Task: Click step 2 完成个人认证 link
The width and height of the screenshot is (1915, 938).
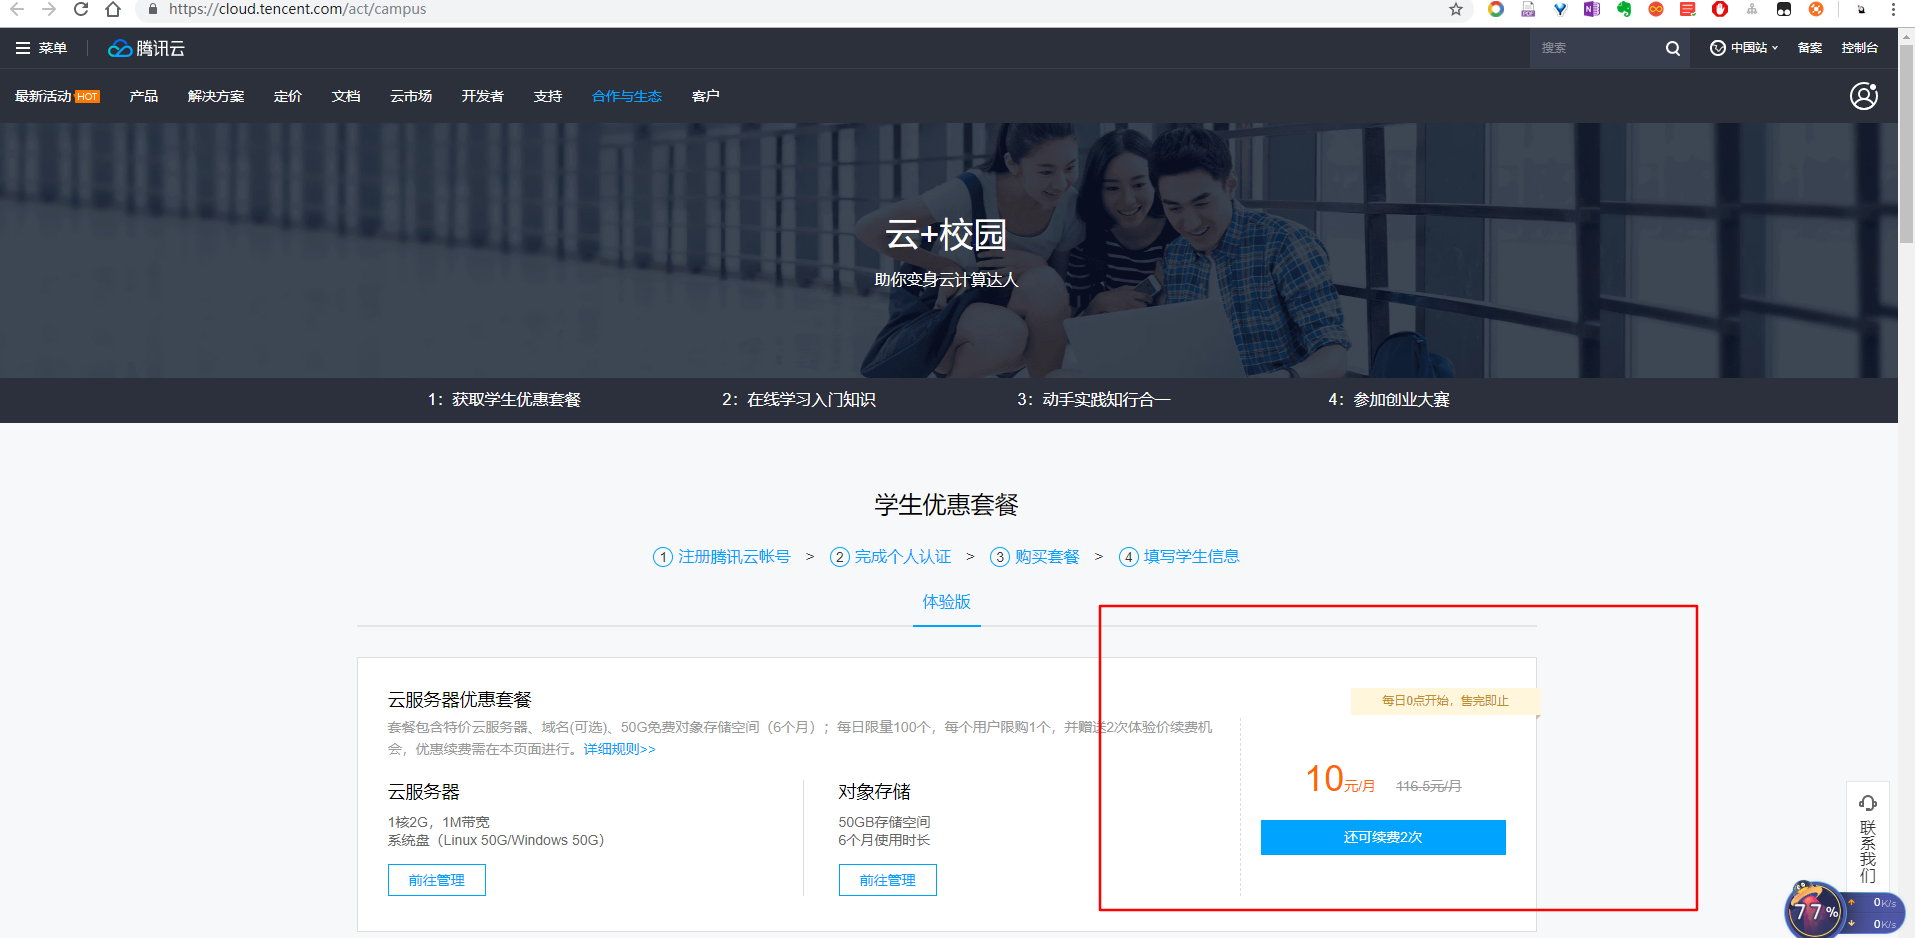Action: click(x=891, y=557)
